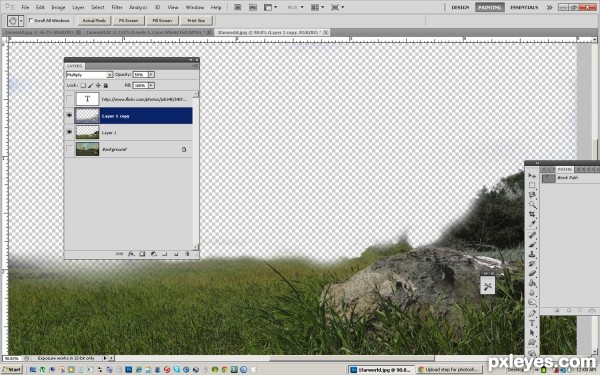Viewport: 600px width, 375px height.
Task: Hide the Layer 1 copy layer
Action: [x=69, y=116]
